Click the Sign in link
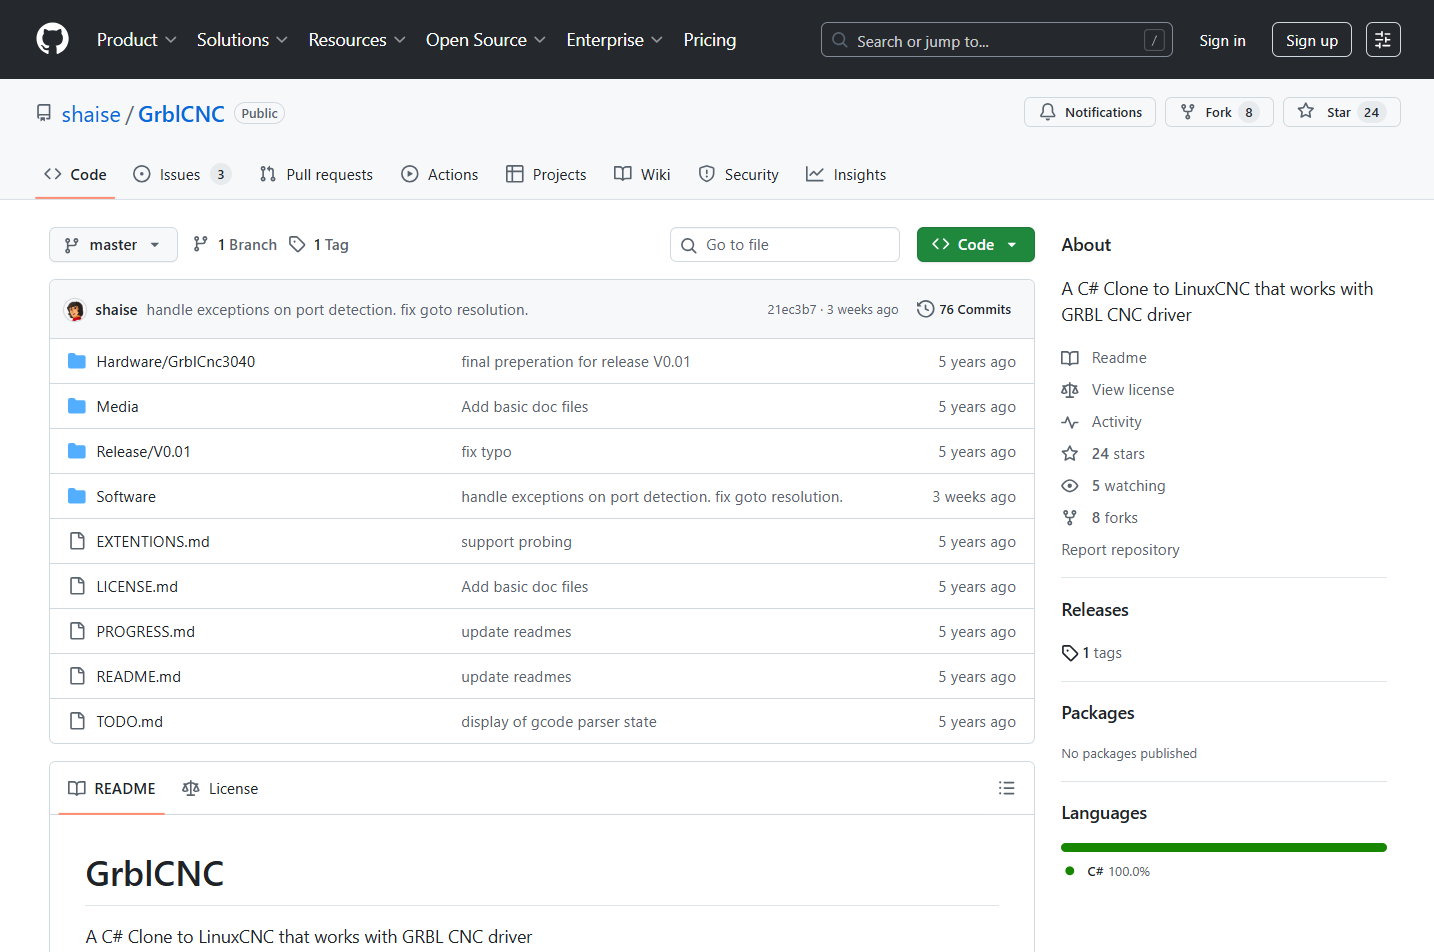This screenshot has width=1434, height=952. point(1222,40)
